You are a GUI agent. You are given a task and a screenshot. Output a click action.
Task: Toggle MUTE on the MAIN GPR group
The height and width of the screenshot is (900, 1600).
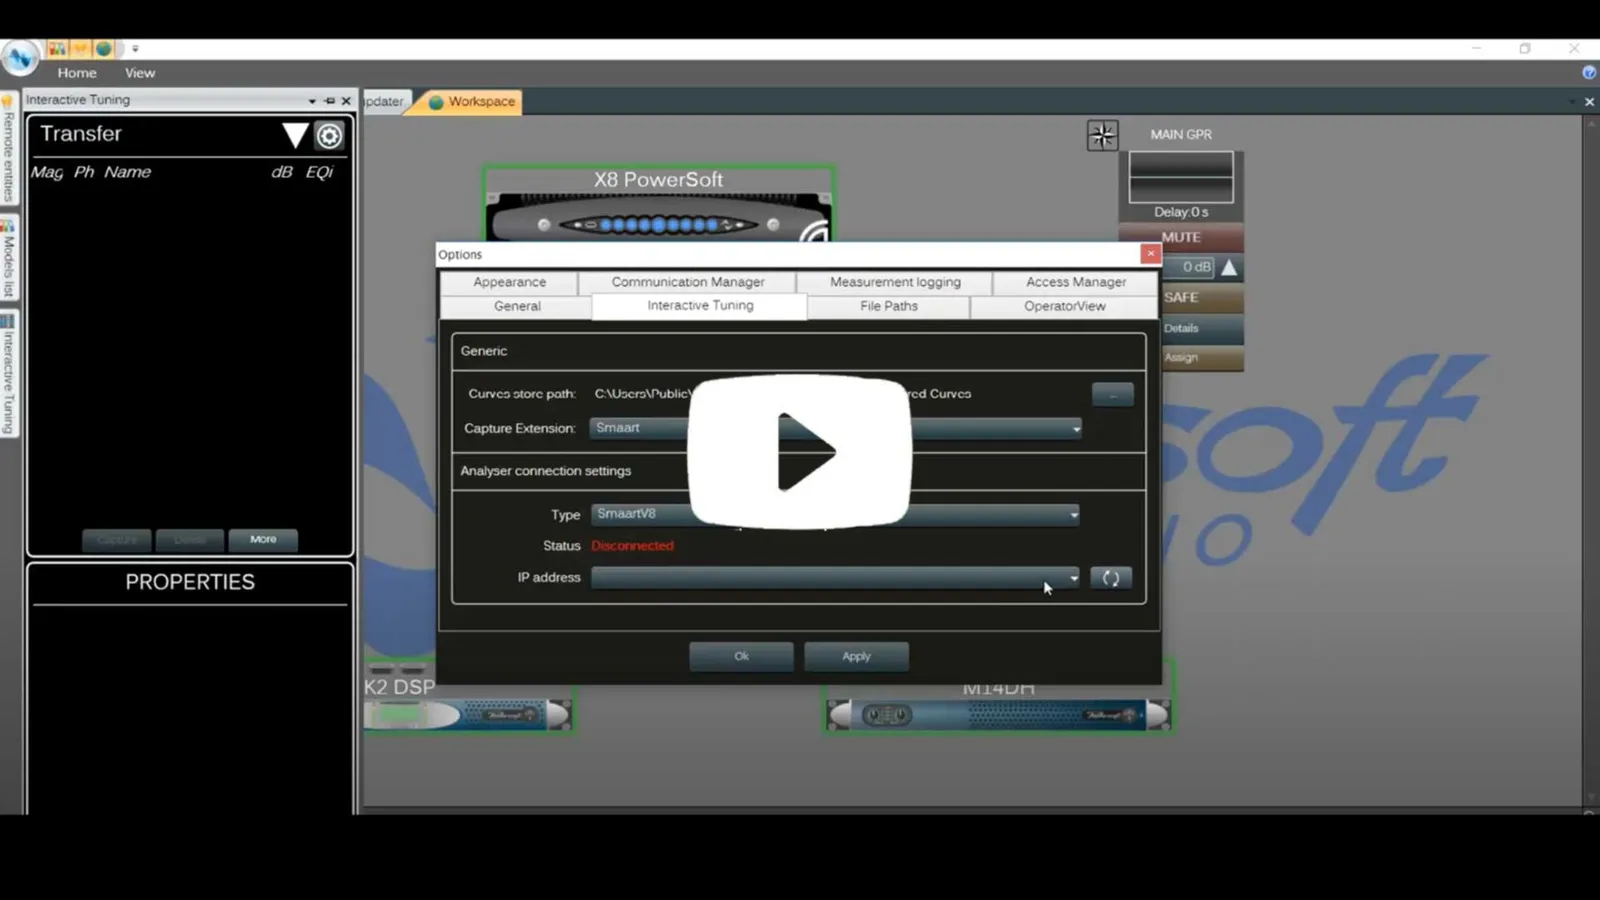point(1181,238)
